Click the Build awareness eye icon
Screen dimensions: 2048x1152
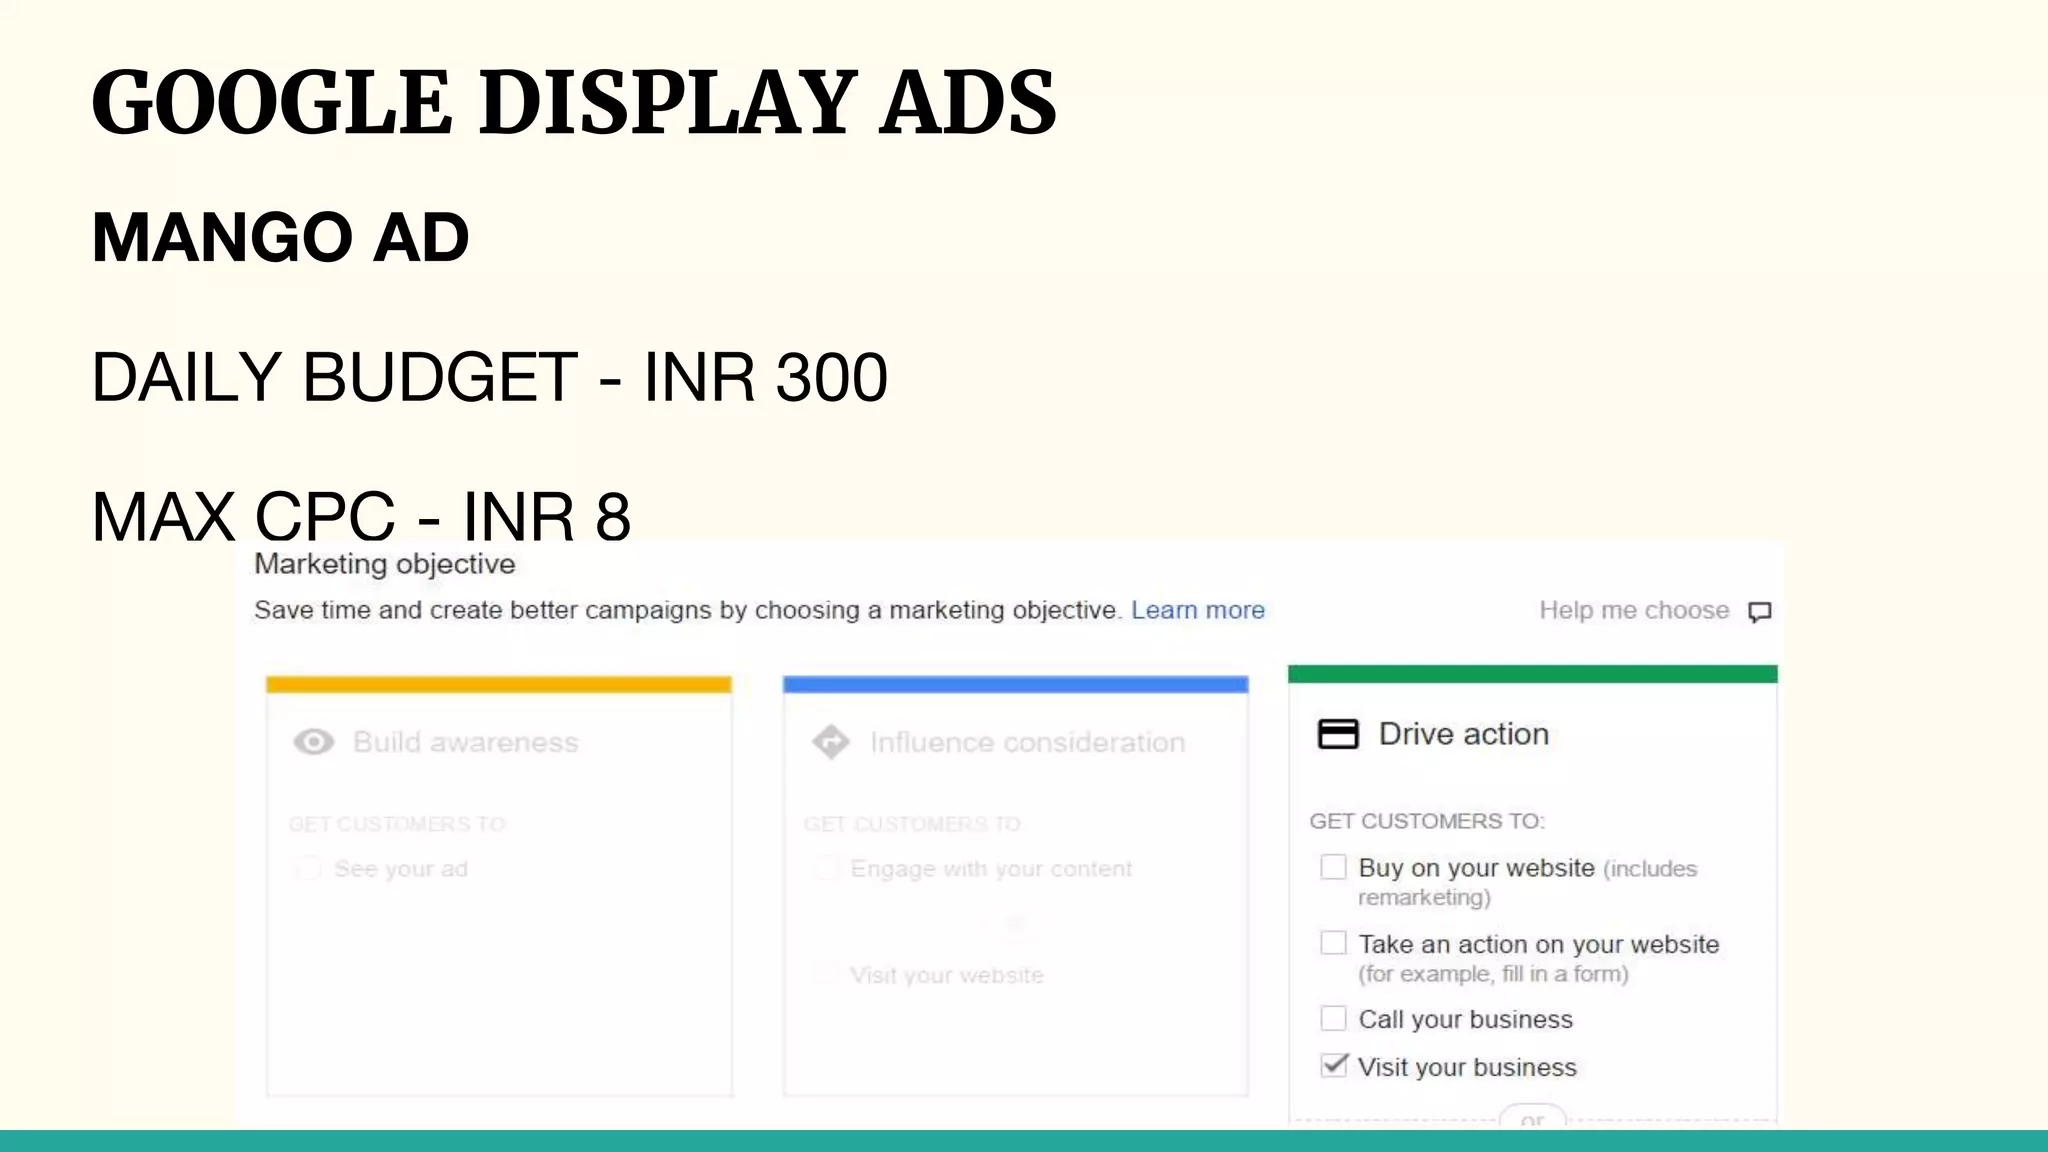click(314, 742)
